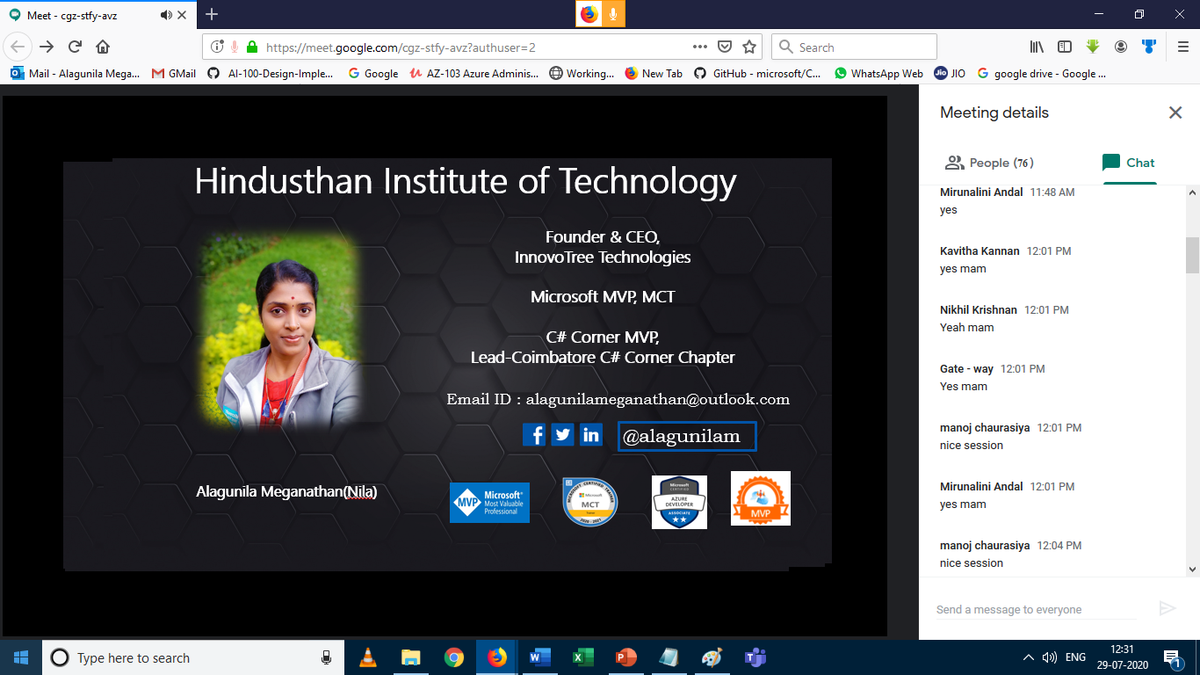Screen dimensions: 1200x675
Task: Open the New Tab bookmark
Action: click(653, 73)
